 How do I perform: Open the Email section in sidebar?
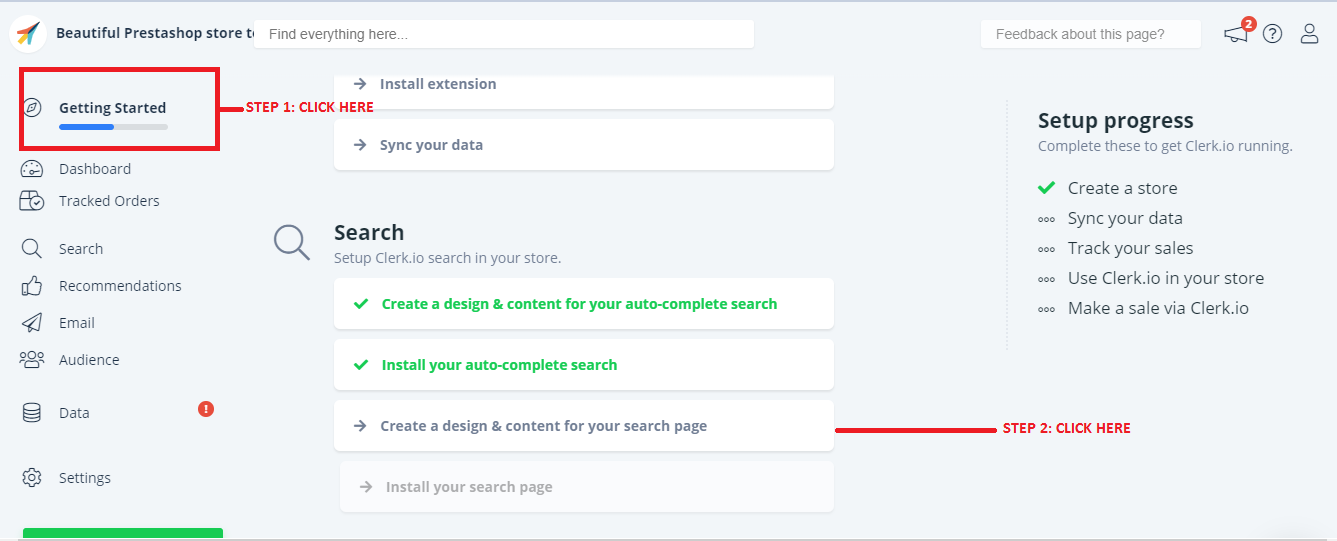tap(76, 323)
